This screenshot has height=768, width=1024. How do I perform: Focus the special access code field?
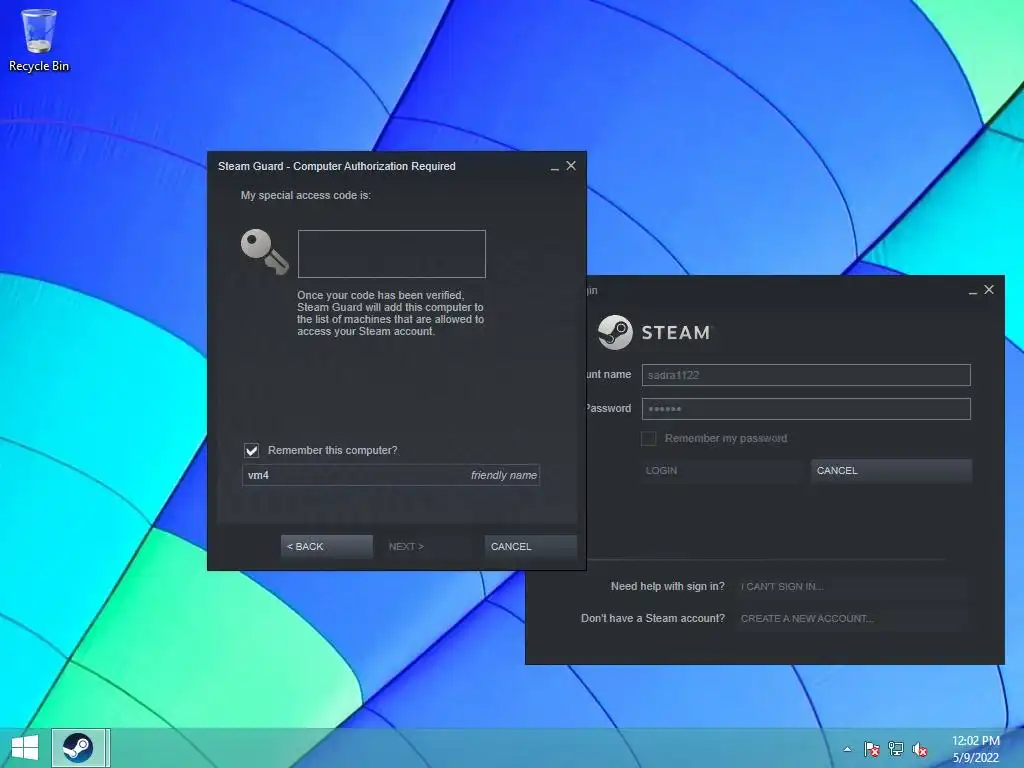(x=392, y=253)
